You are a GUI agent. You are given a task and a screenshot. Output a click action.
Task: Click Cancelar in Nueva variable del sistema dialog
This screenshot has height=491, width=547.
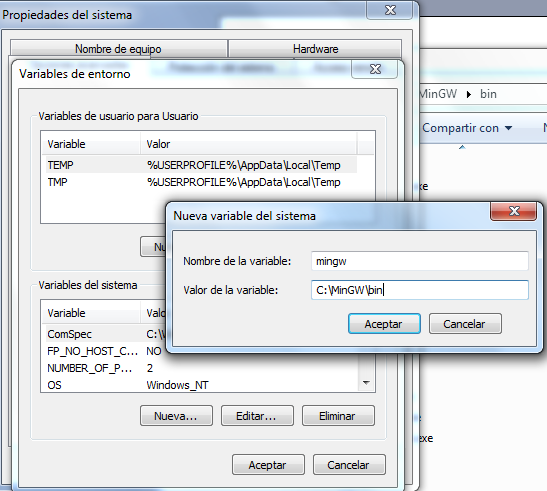coord(465,323)
